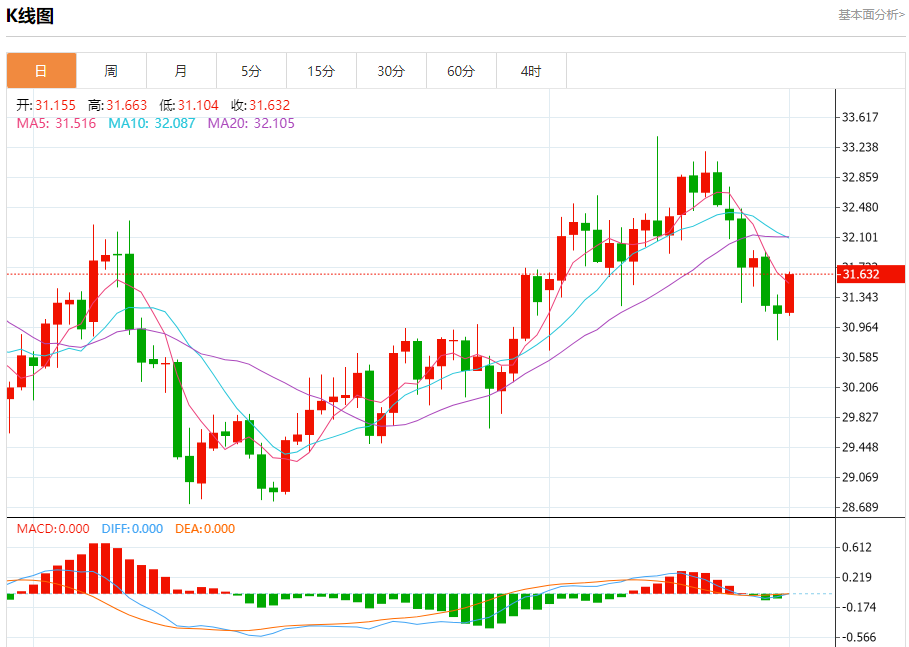909x647 pixels.
Task: Click the MA5 indicator label
Action: (56, 123)
